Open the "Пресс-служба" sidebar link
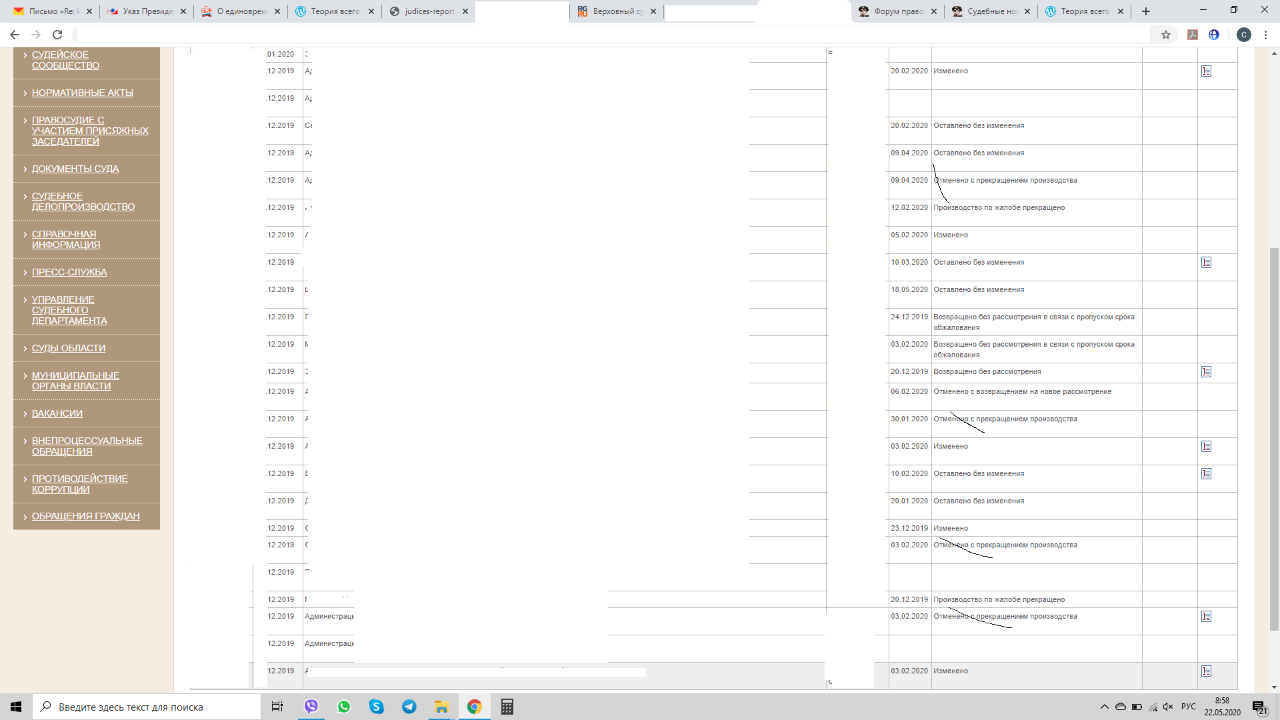Viewport: 1280px width, 720px height. coord(69,272)
